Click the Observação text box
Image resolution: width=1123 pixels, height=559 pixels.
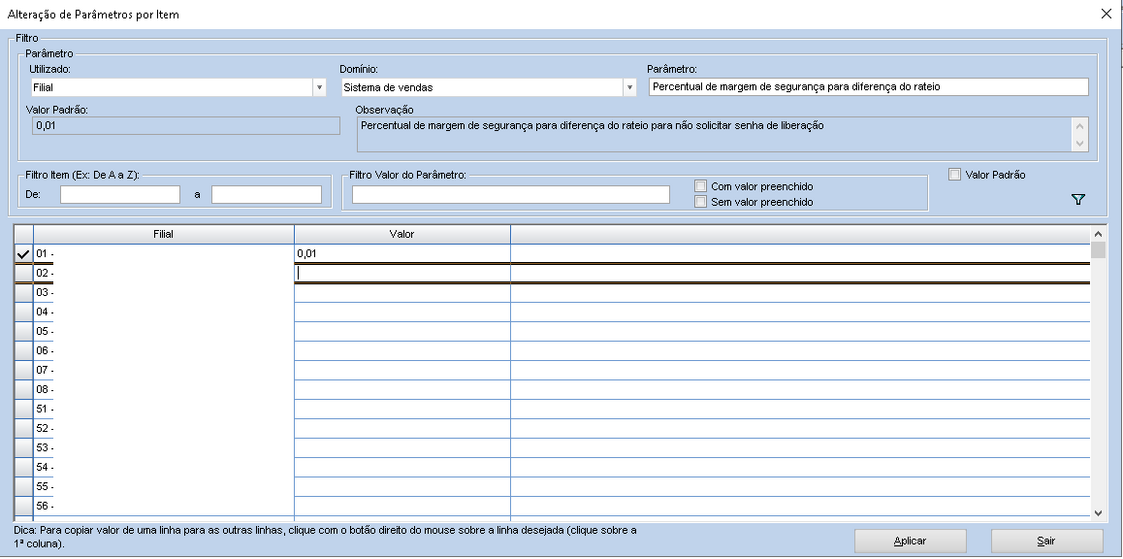[x=715, y=135]
